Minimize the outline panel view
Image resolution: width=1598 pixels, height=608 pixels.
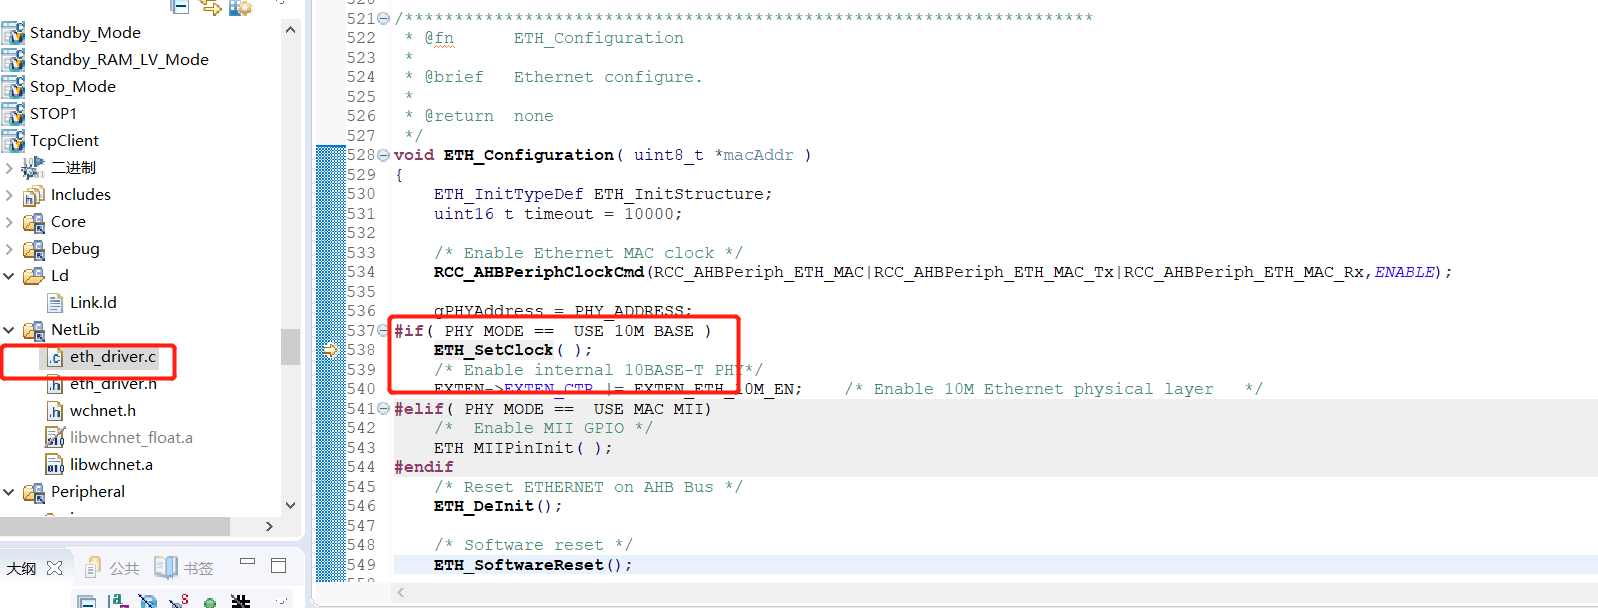coord(248,562)
